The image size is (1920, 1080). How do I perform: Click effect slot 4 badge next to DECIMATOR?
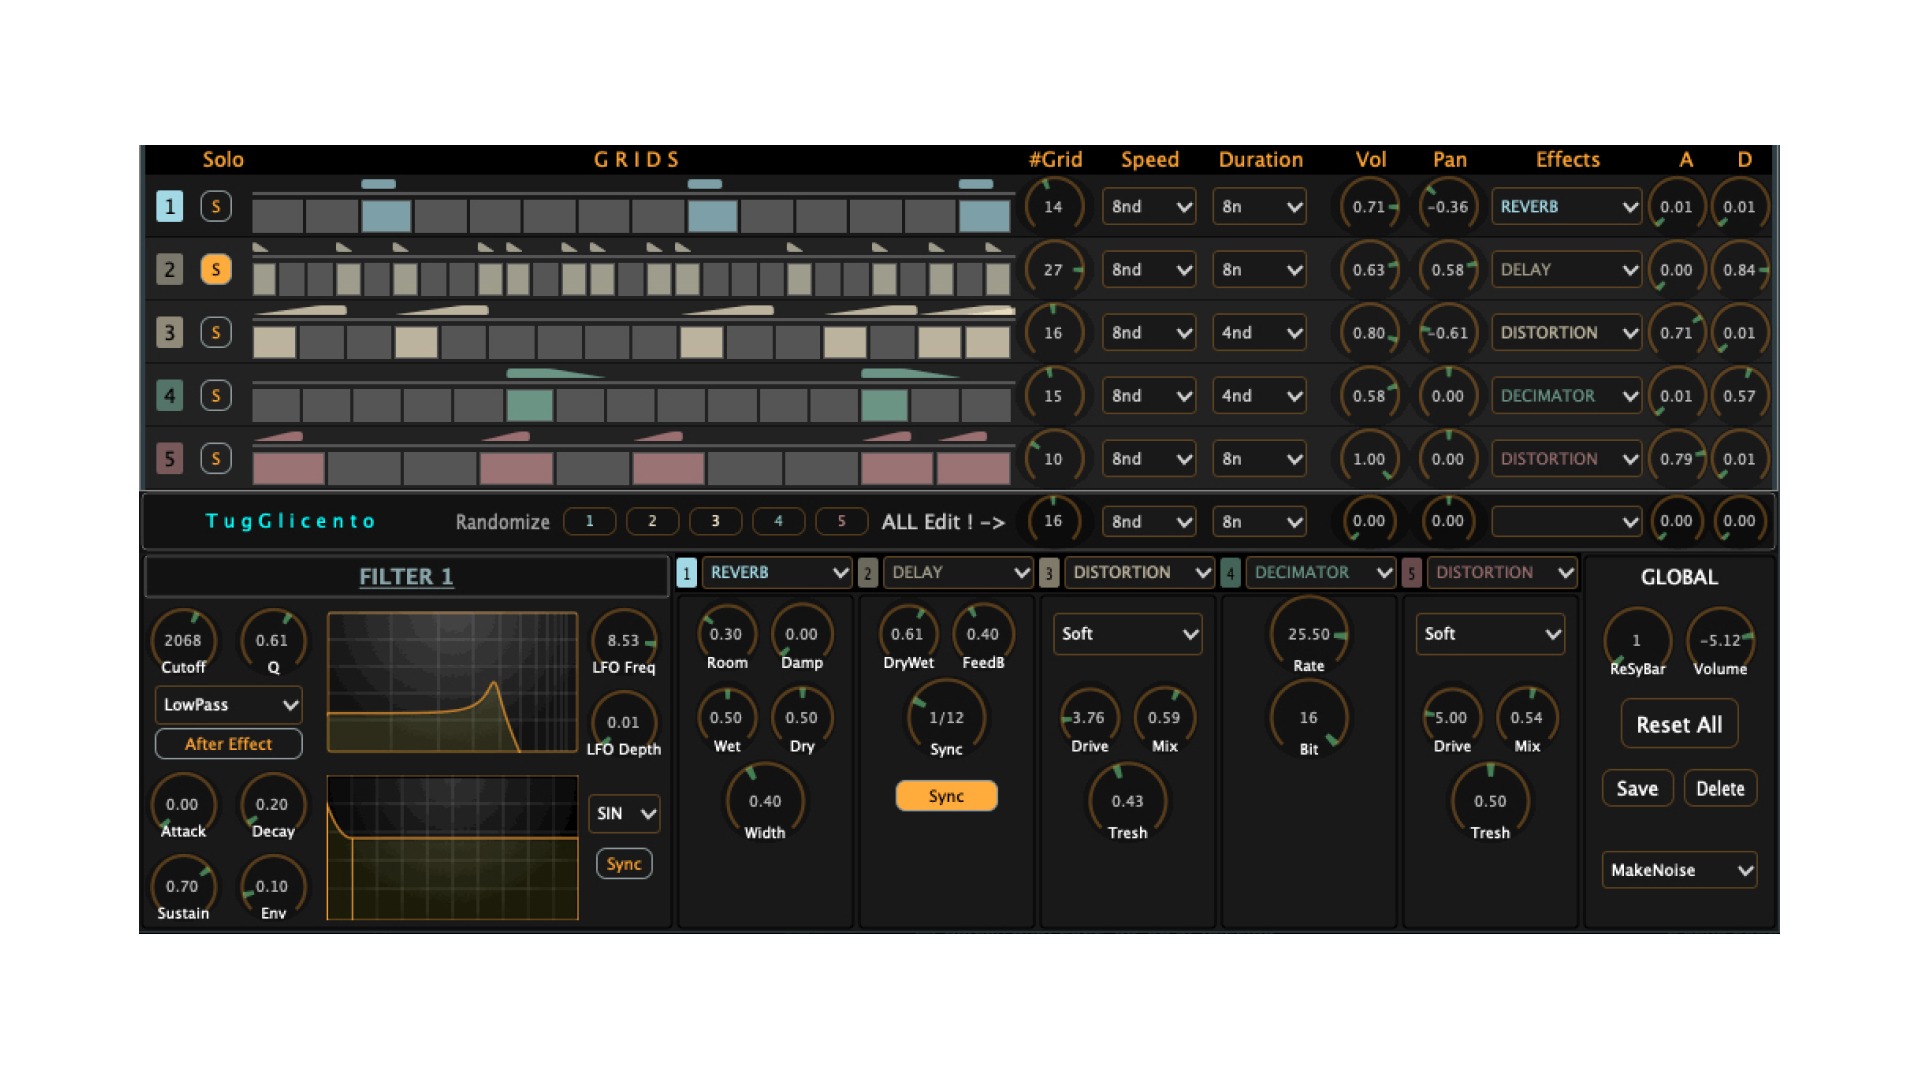1230,573
